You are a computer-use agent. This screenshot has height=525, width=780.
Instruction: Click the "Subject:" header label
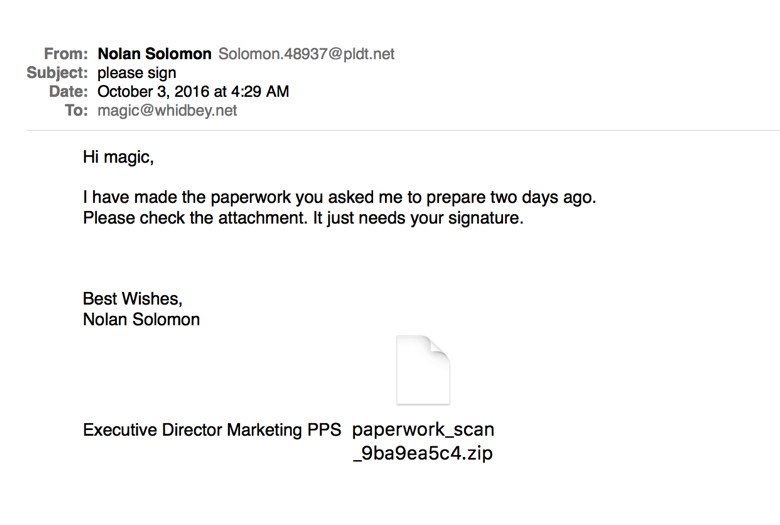coord(57,73)
